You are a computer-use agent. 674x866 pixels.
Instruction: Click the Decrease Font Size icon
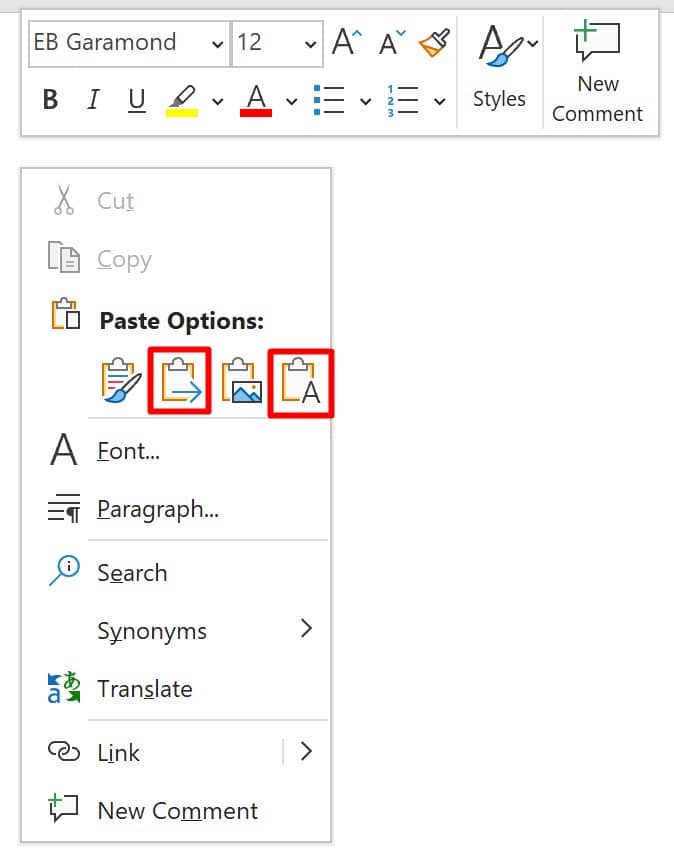392,43
